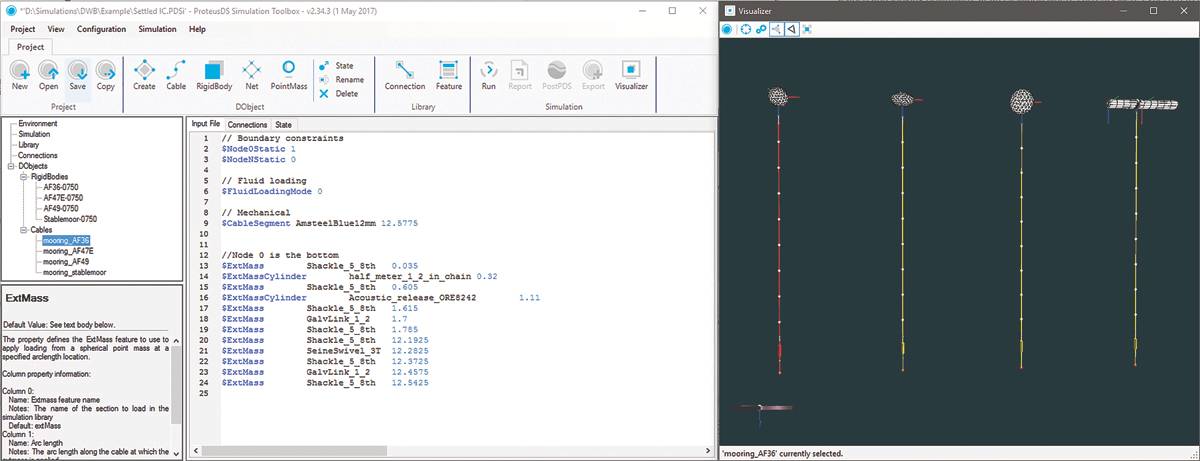Select Library in the project tree
This screenshot has width=1200, height=461.
click(28, 145)
